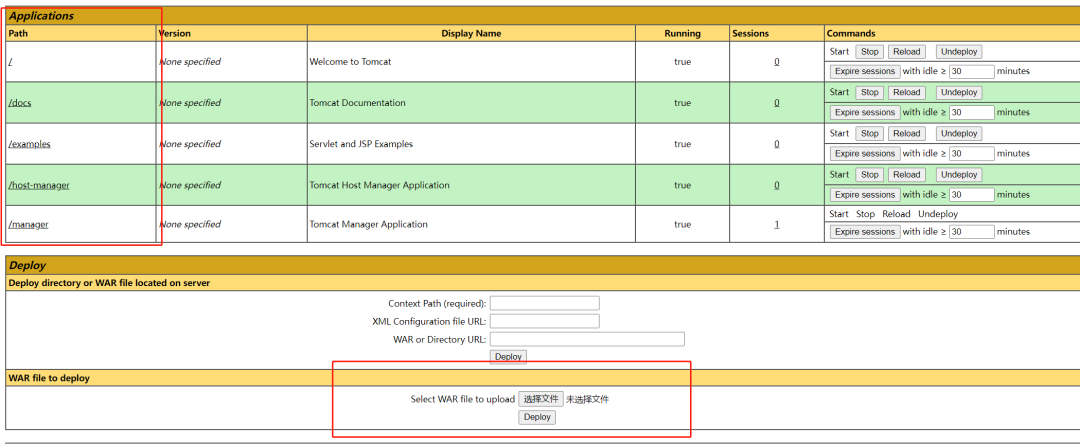View sessions count for Welcome to Tomcat

click(x=777, y=62)
